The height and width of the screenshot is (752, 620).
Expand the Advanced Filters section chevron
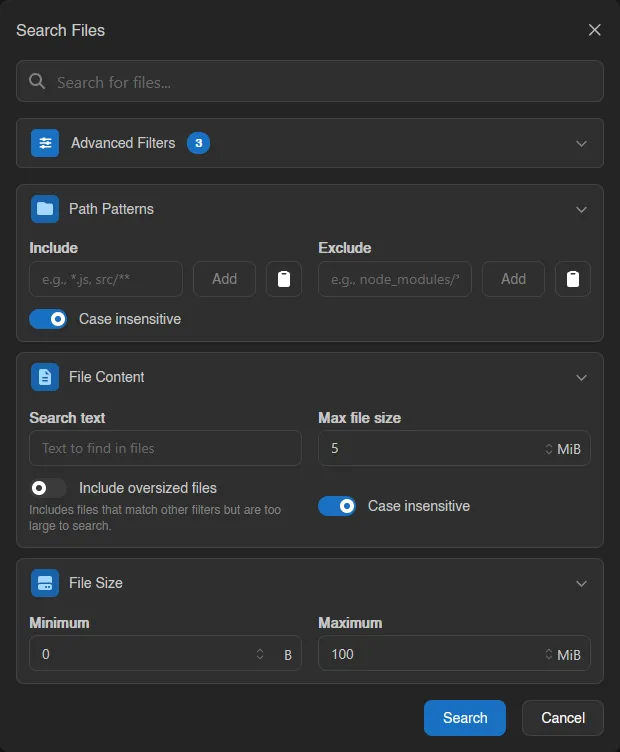point(581,143)
